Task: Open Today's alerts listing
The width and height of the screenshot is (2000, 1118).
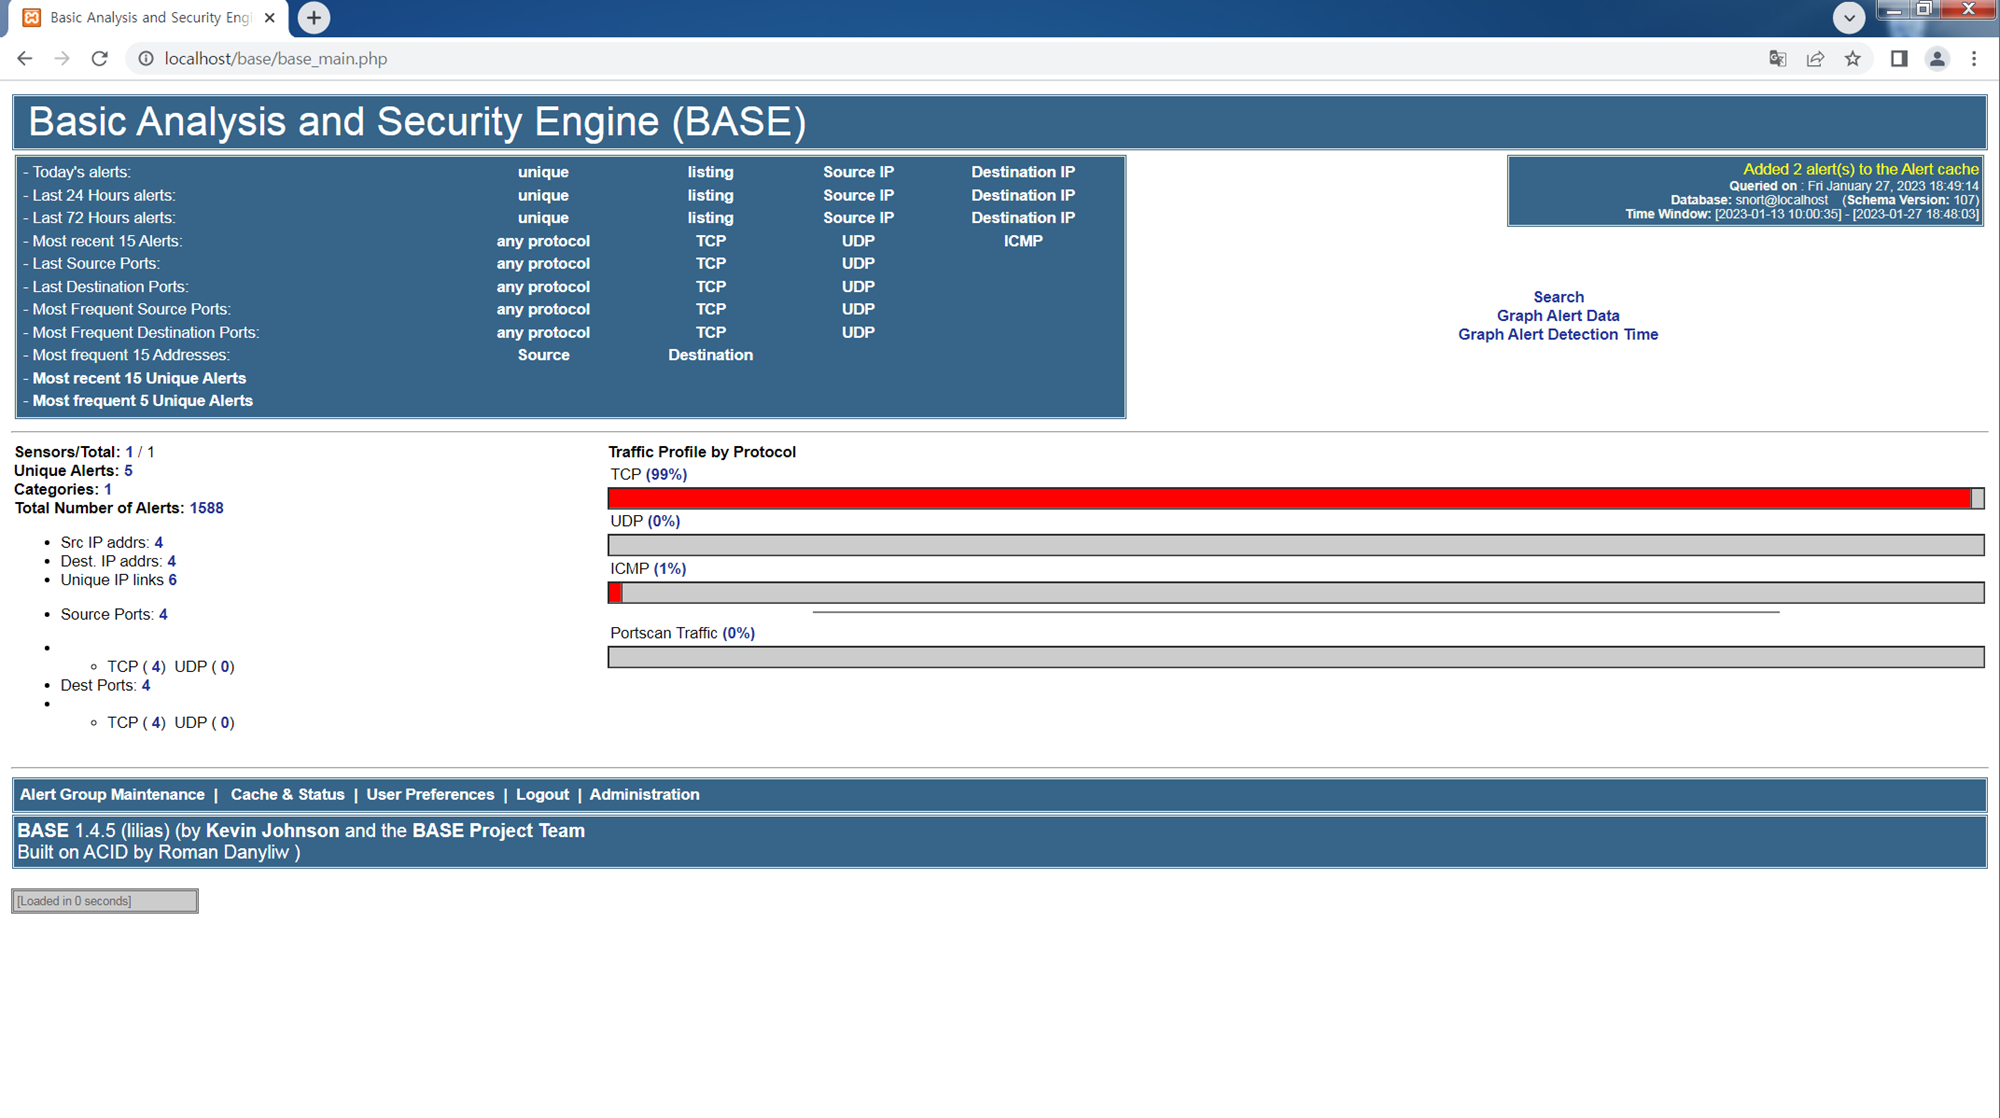Action: [x=710, y=172]
